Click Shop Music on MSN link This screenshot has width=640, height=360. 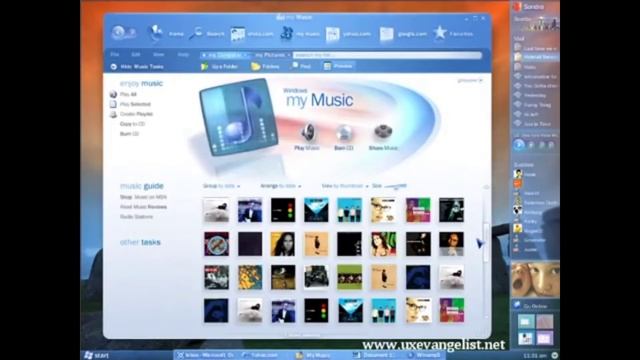(x=143, y=197)
